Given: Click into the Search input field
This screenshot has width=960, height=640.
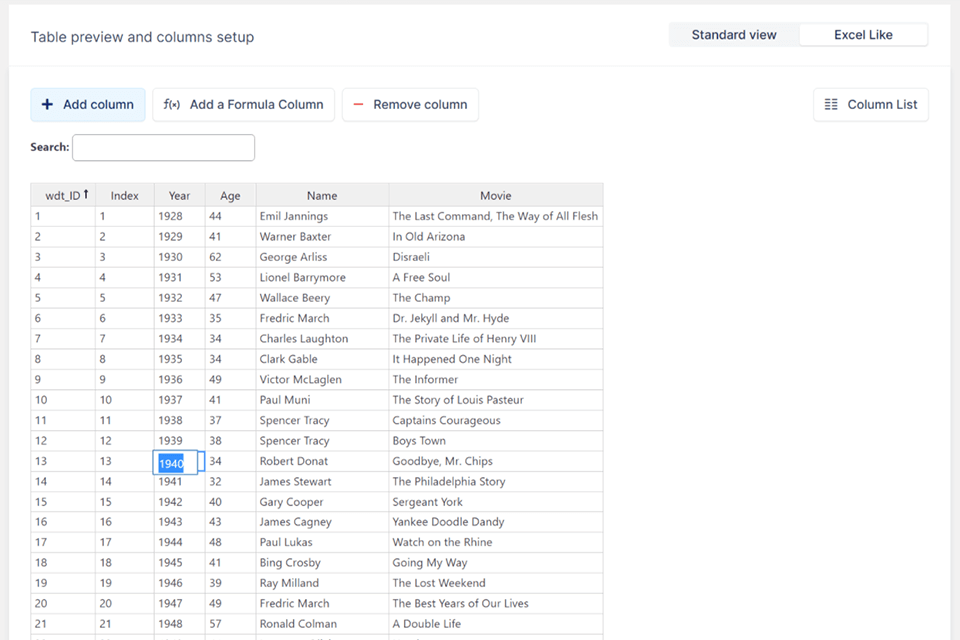Looking at the screenshot, I should pyautogui.click(x=163, y=148).
